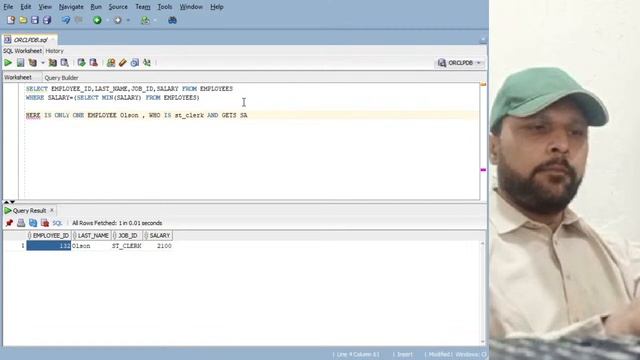
Task: Select the cell containing 132
Action: [49, 246]
